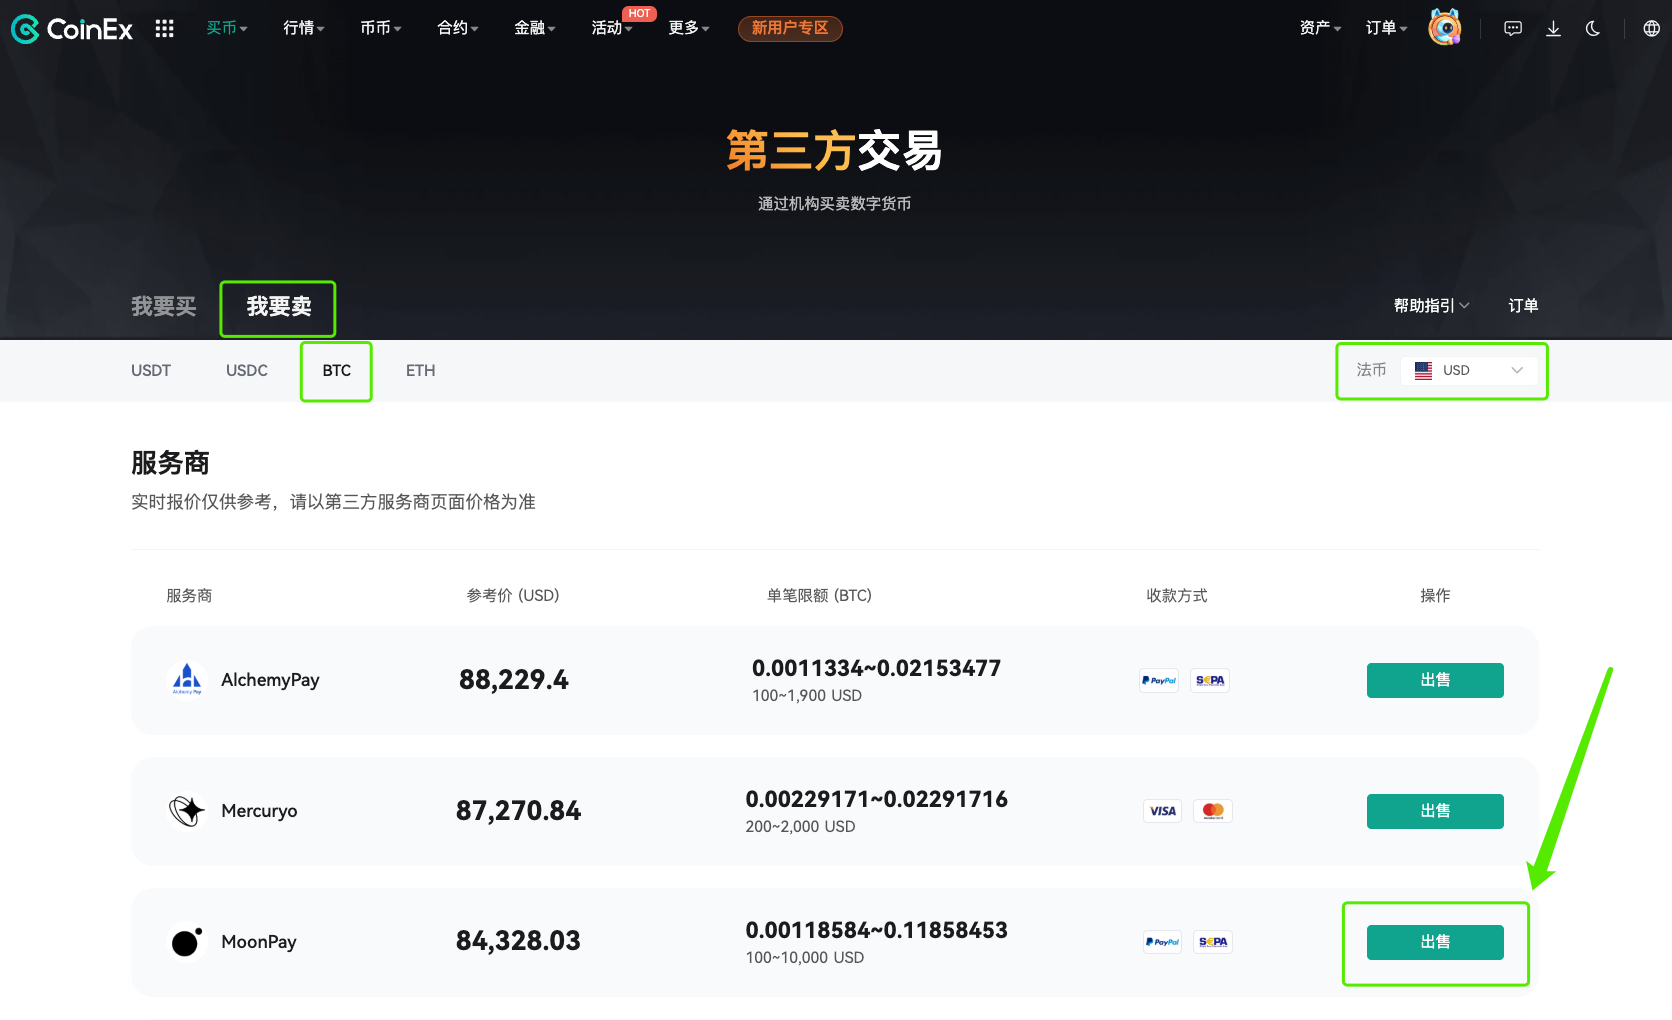Select the ETH coin tab
The height and width of the screenshot is (1020, 1672).
click(421, 370)
